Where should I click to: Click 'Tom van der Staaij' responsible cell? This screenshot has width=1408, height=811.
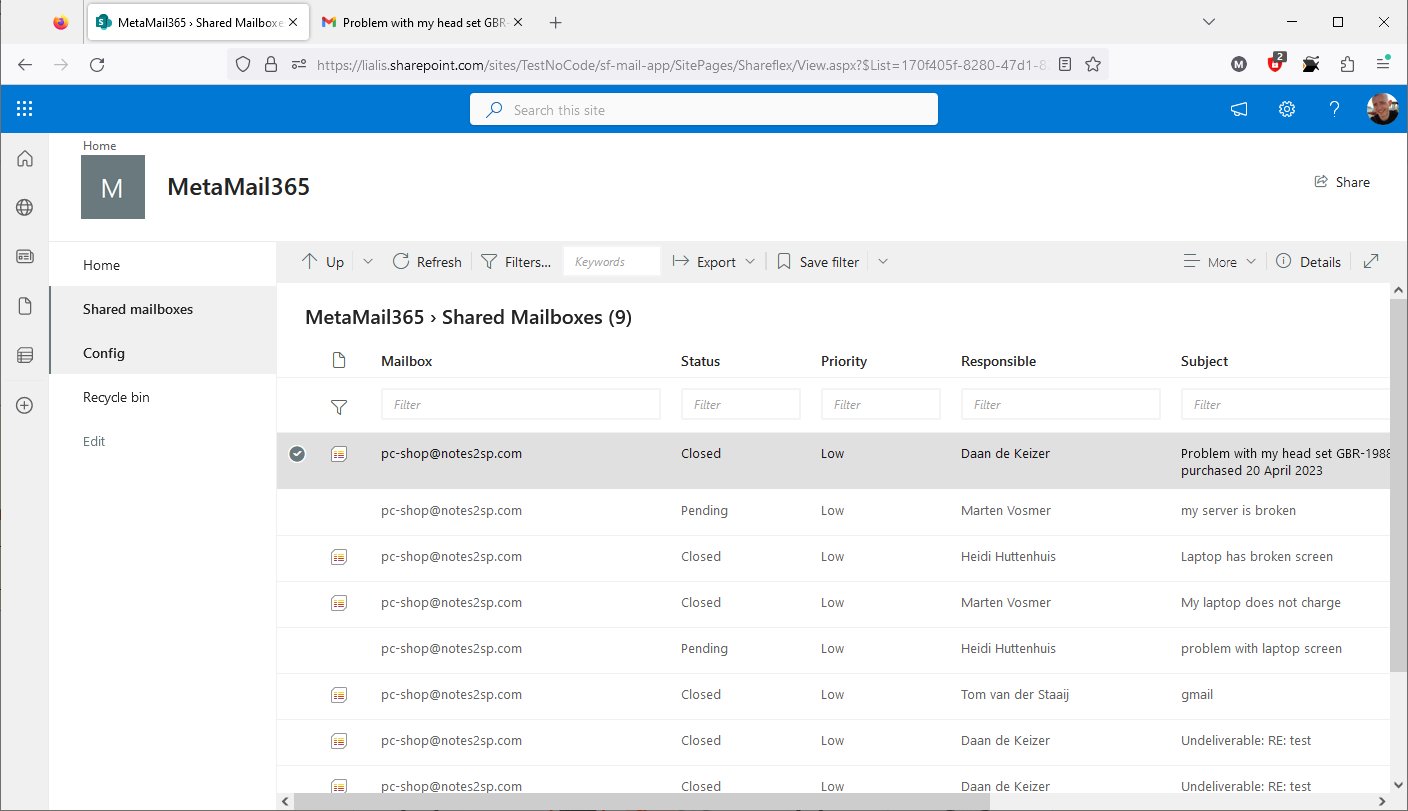(x=1015, y=694)
